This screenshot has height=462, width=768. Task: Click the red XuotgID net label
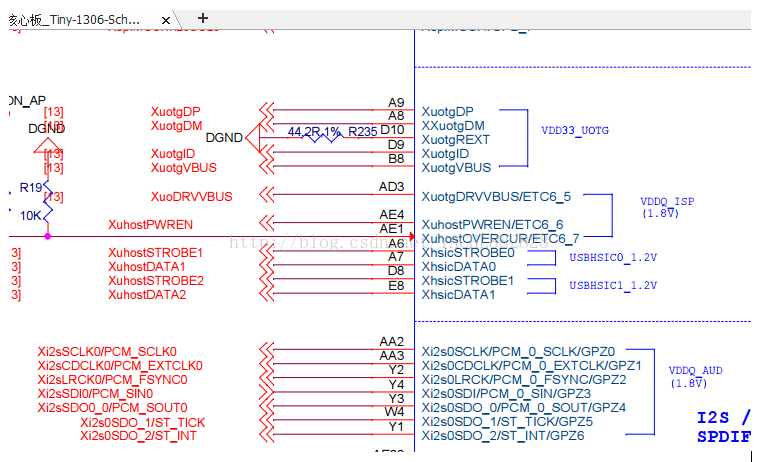pos(173,154)
